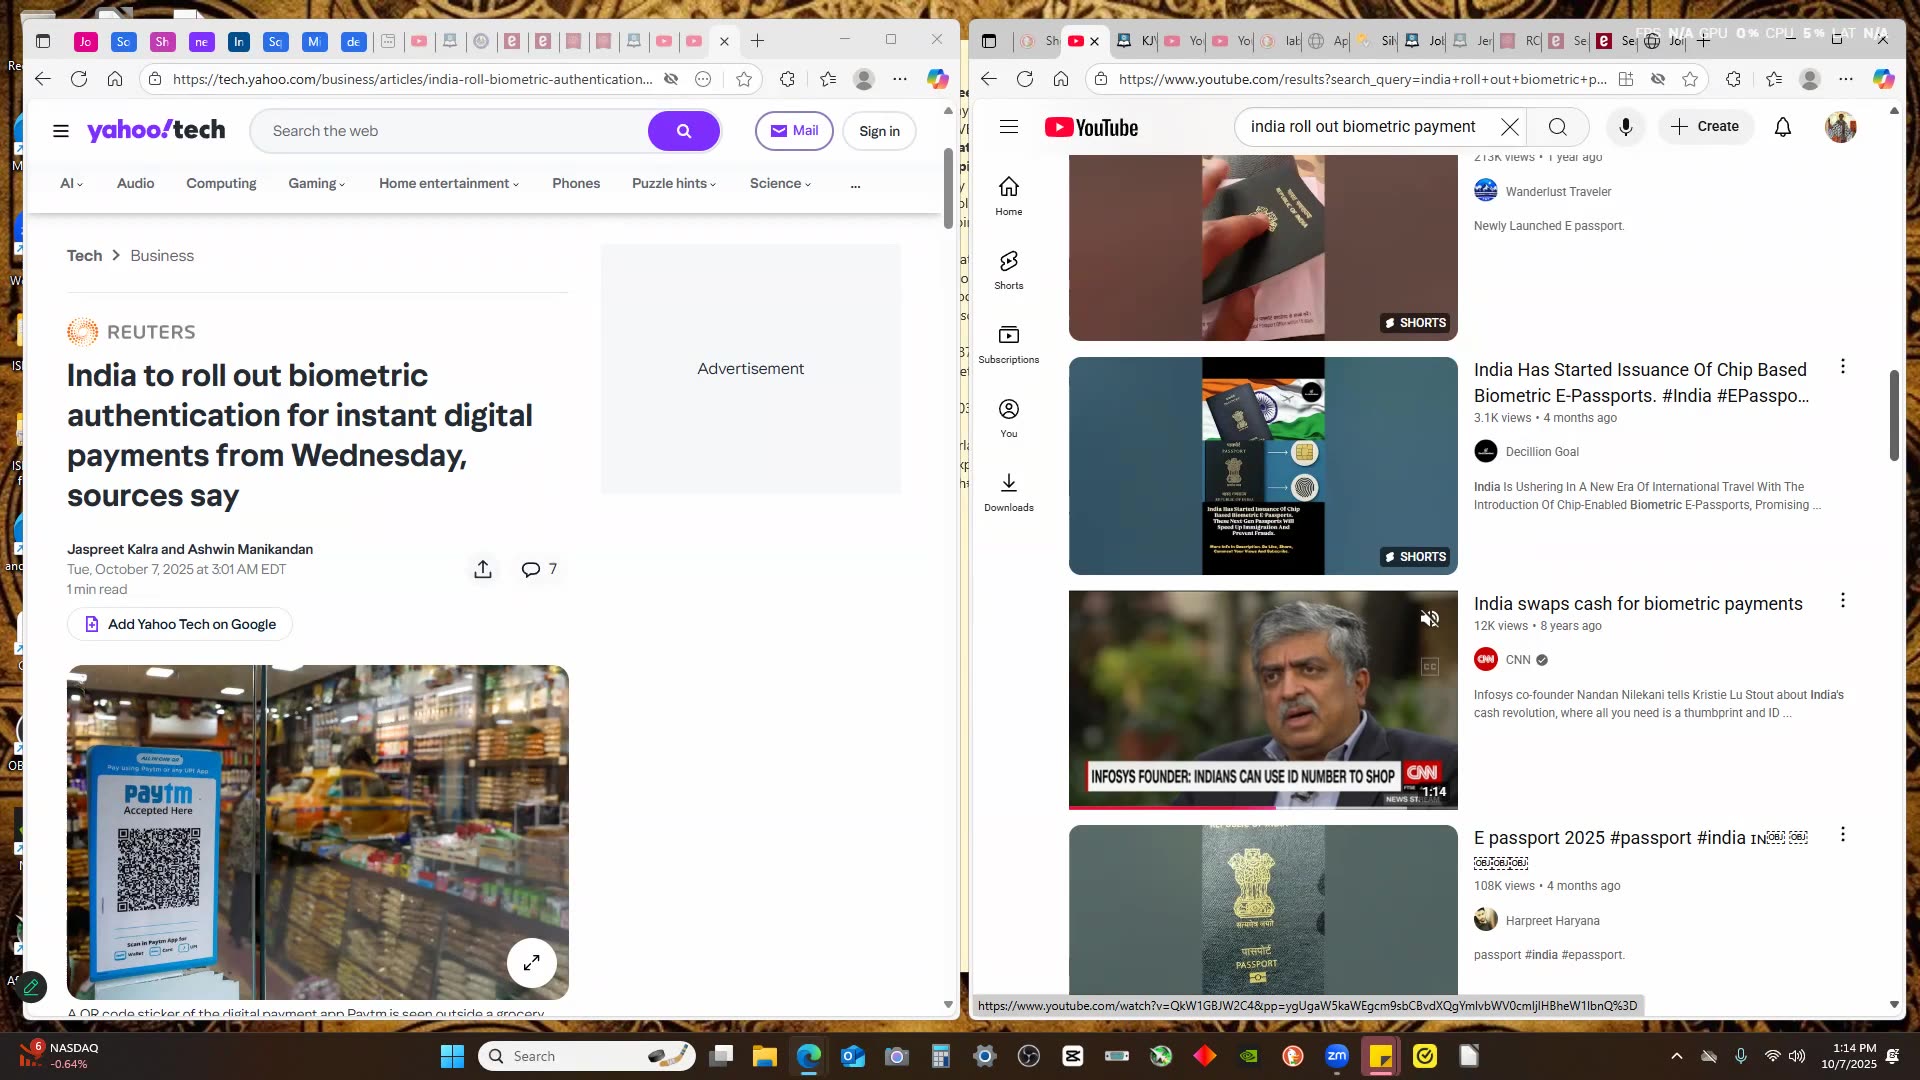Open Downloads in YouTube sidebar

pyautogui.click(x=1008, y=492)
